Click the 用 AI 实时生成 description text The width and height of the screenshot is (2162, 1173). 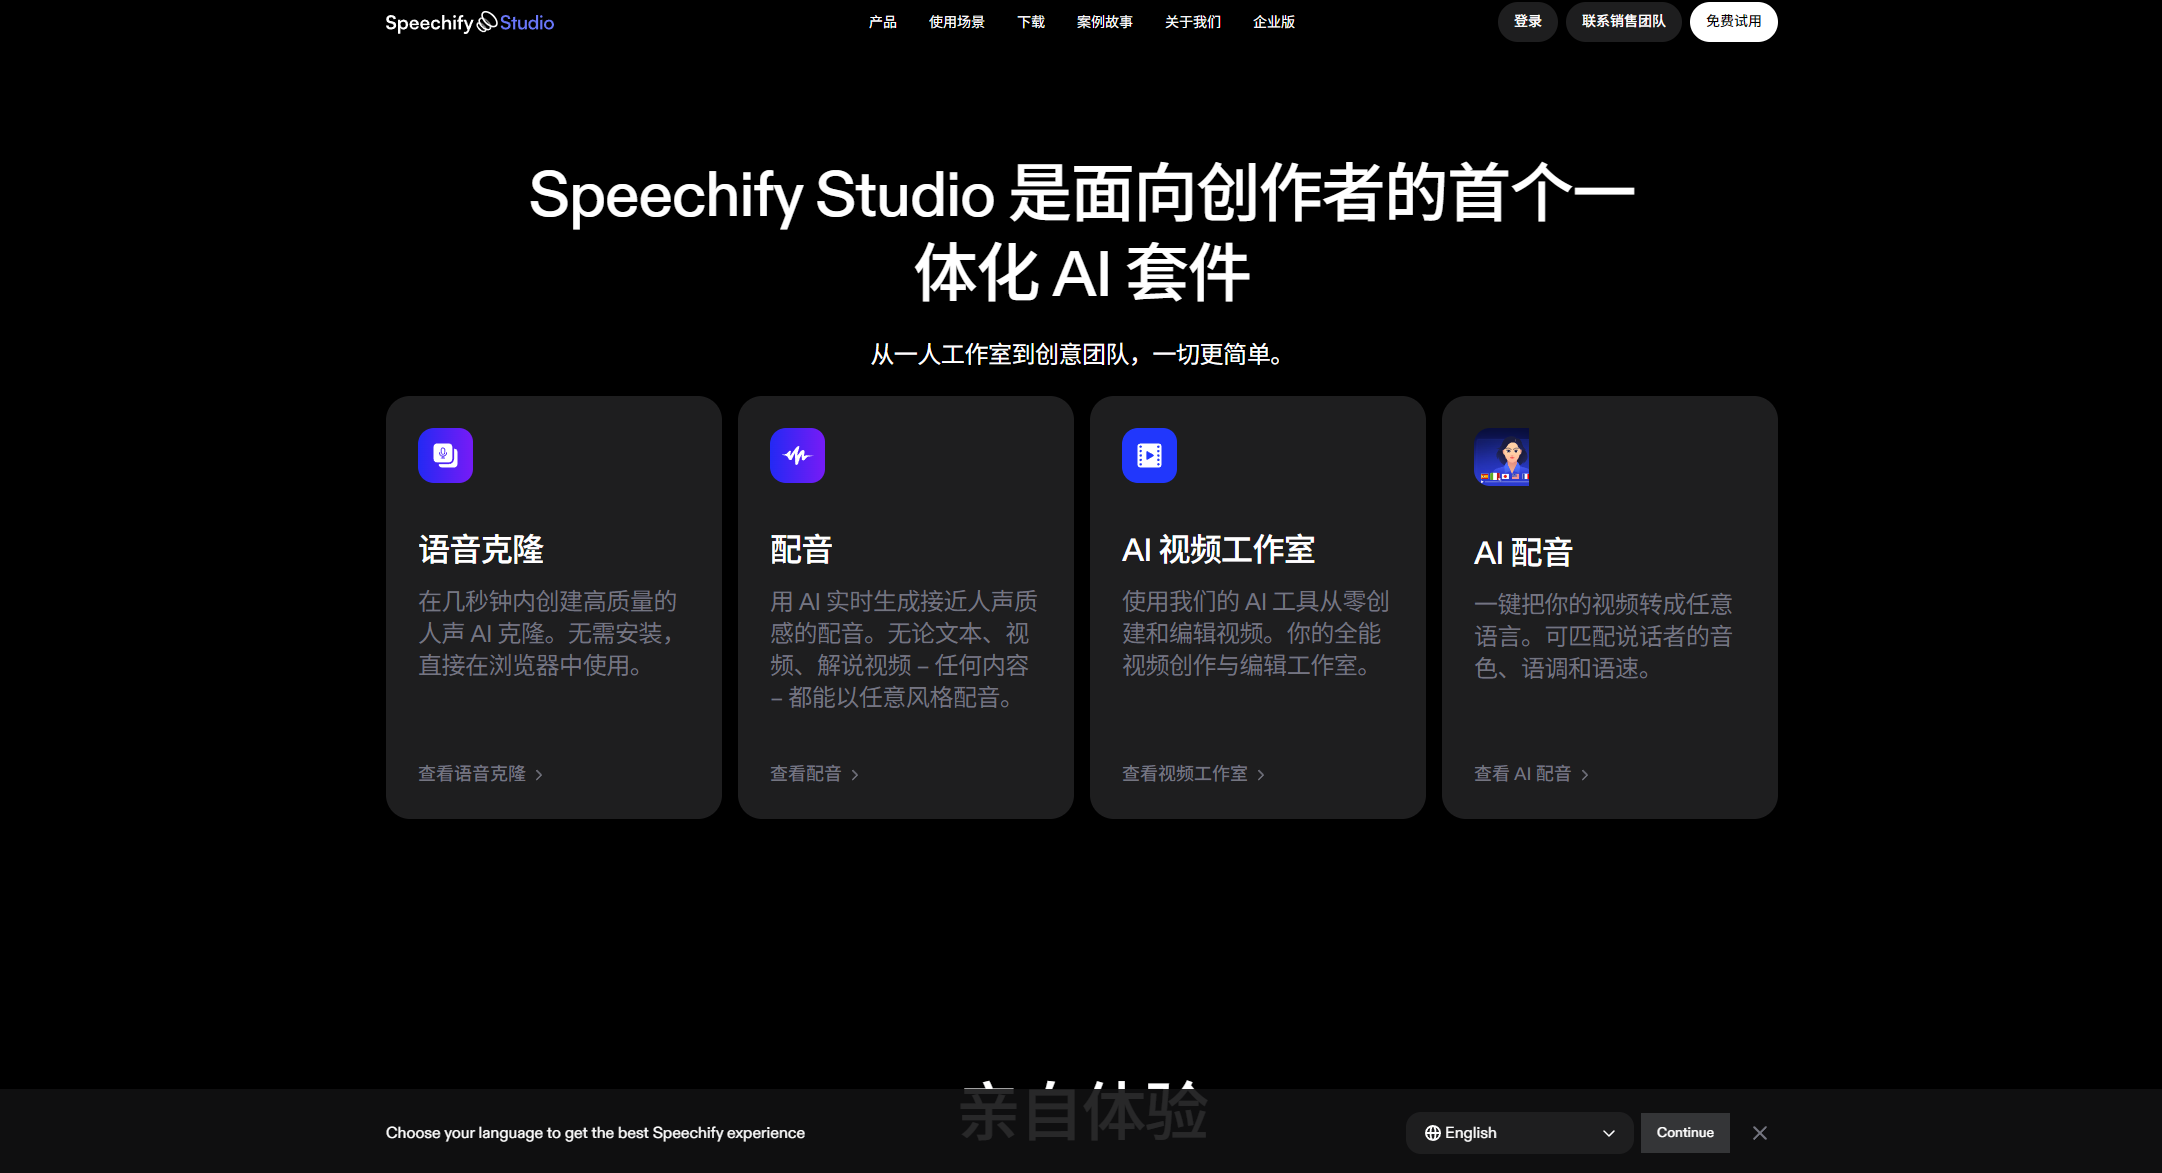click(904, 649)
